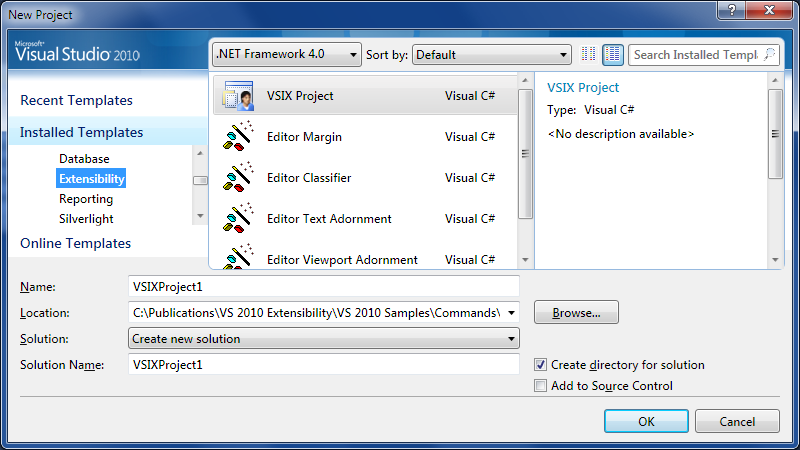The height and width of the screenshot is (450, 800).
Task: Open the Location path dropdown
Action: [x=511, y=313]
